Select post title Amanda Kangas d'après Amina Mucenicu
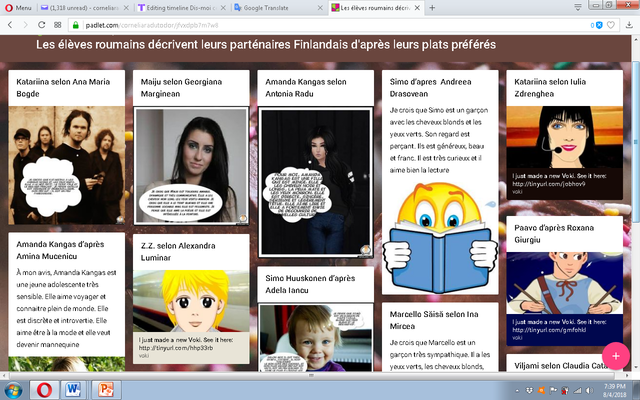This screenshot has height=400, width=640. [x=60, y=250]
